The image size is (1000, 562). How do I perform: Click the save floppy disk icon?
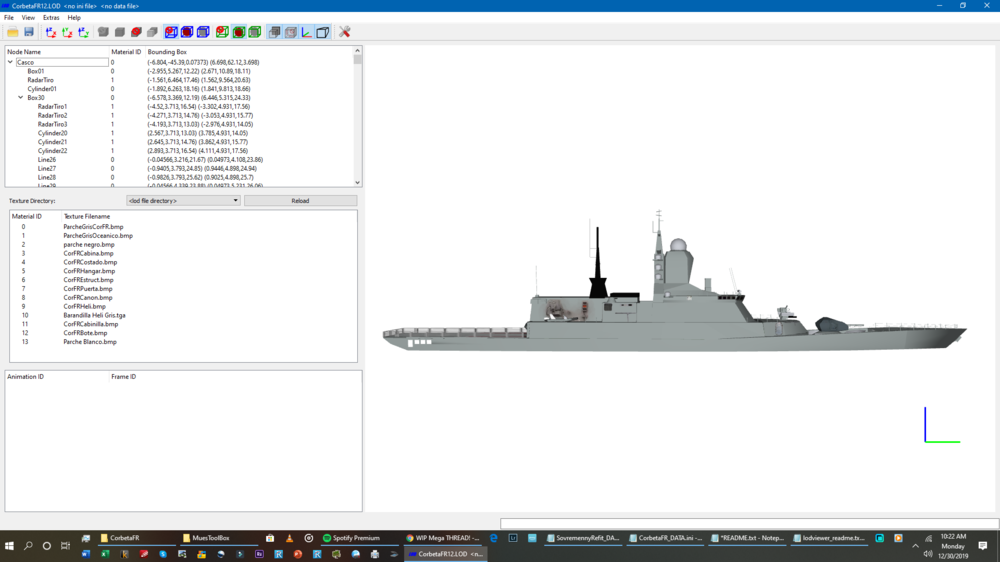click(x=29, y=32)
